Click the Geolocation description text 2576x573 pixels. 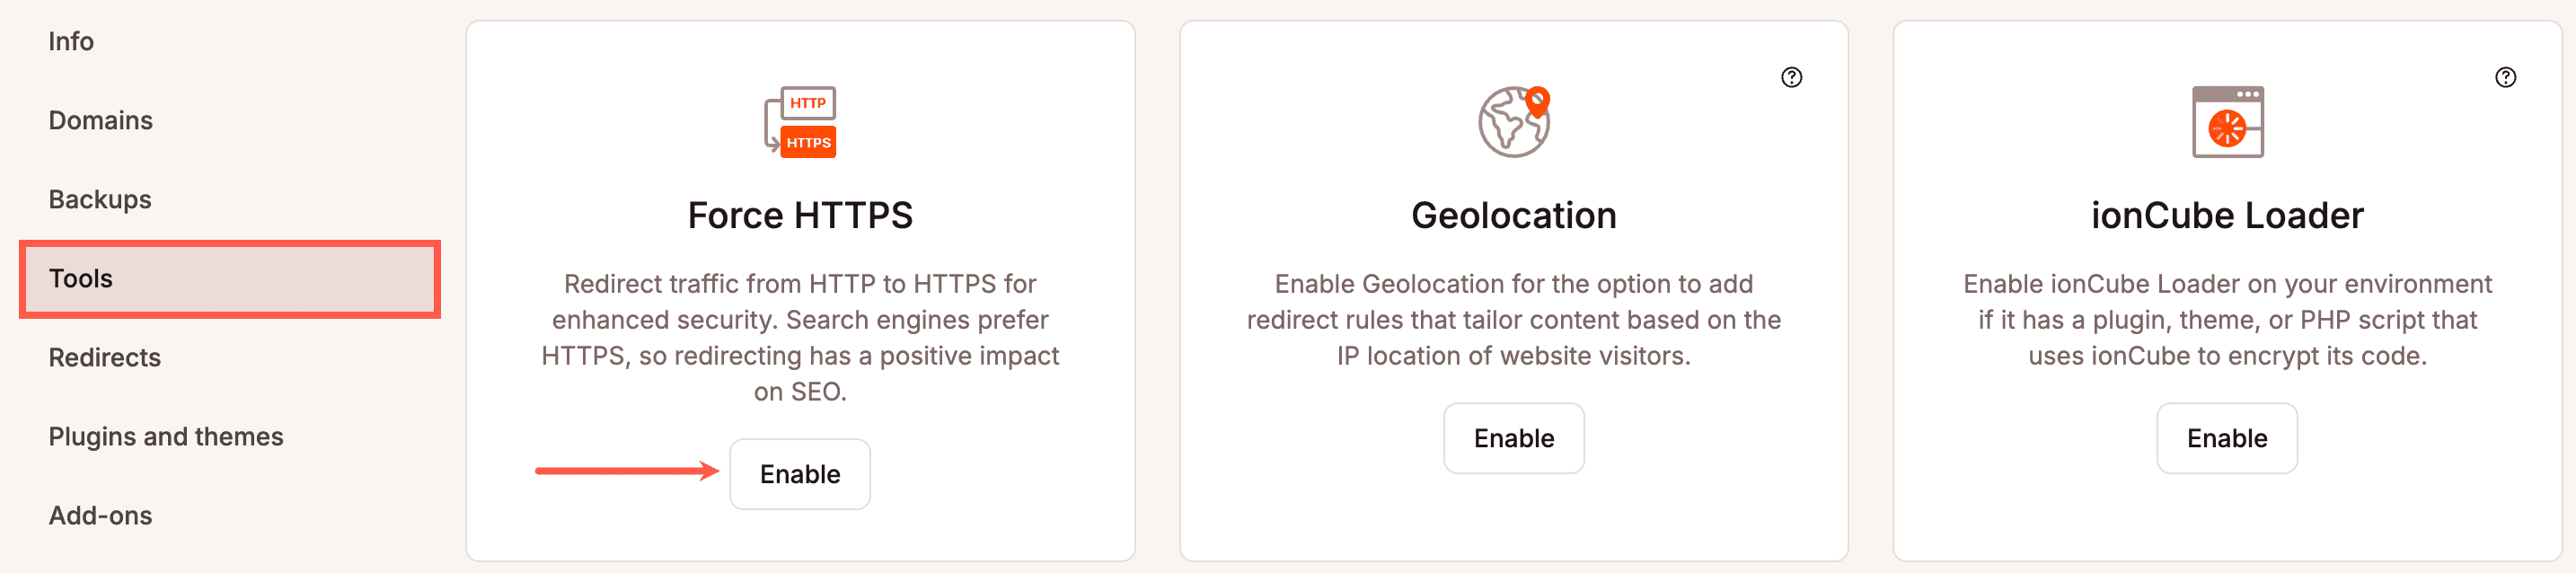point(1513,319)
